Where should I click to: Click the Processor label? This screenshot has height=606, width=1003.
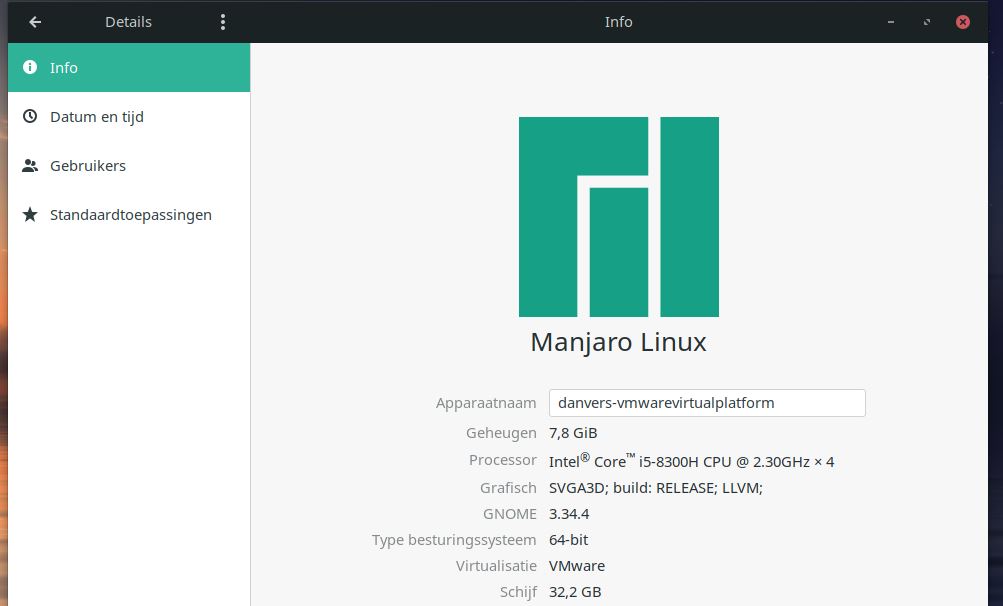503,460
